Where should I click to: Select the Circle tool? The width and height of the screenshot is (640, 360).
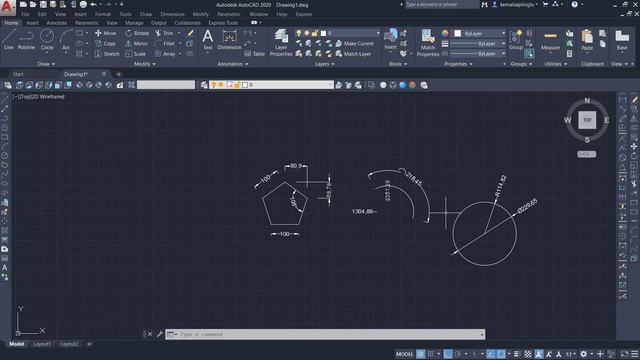click(x=47, y=40)
